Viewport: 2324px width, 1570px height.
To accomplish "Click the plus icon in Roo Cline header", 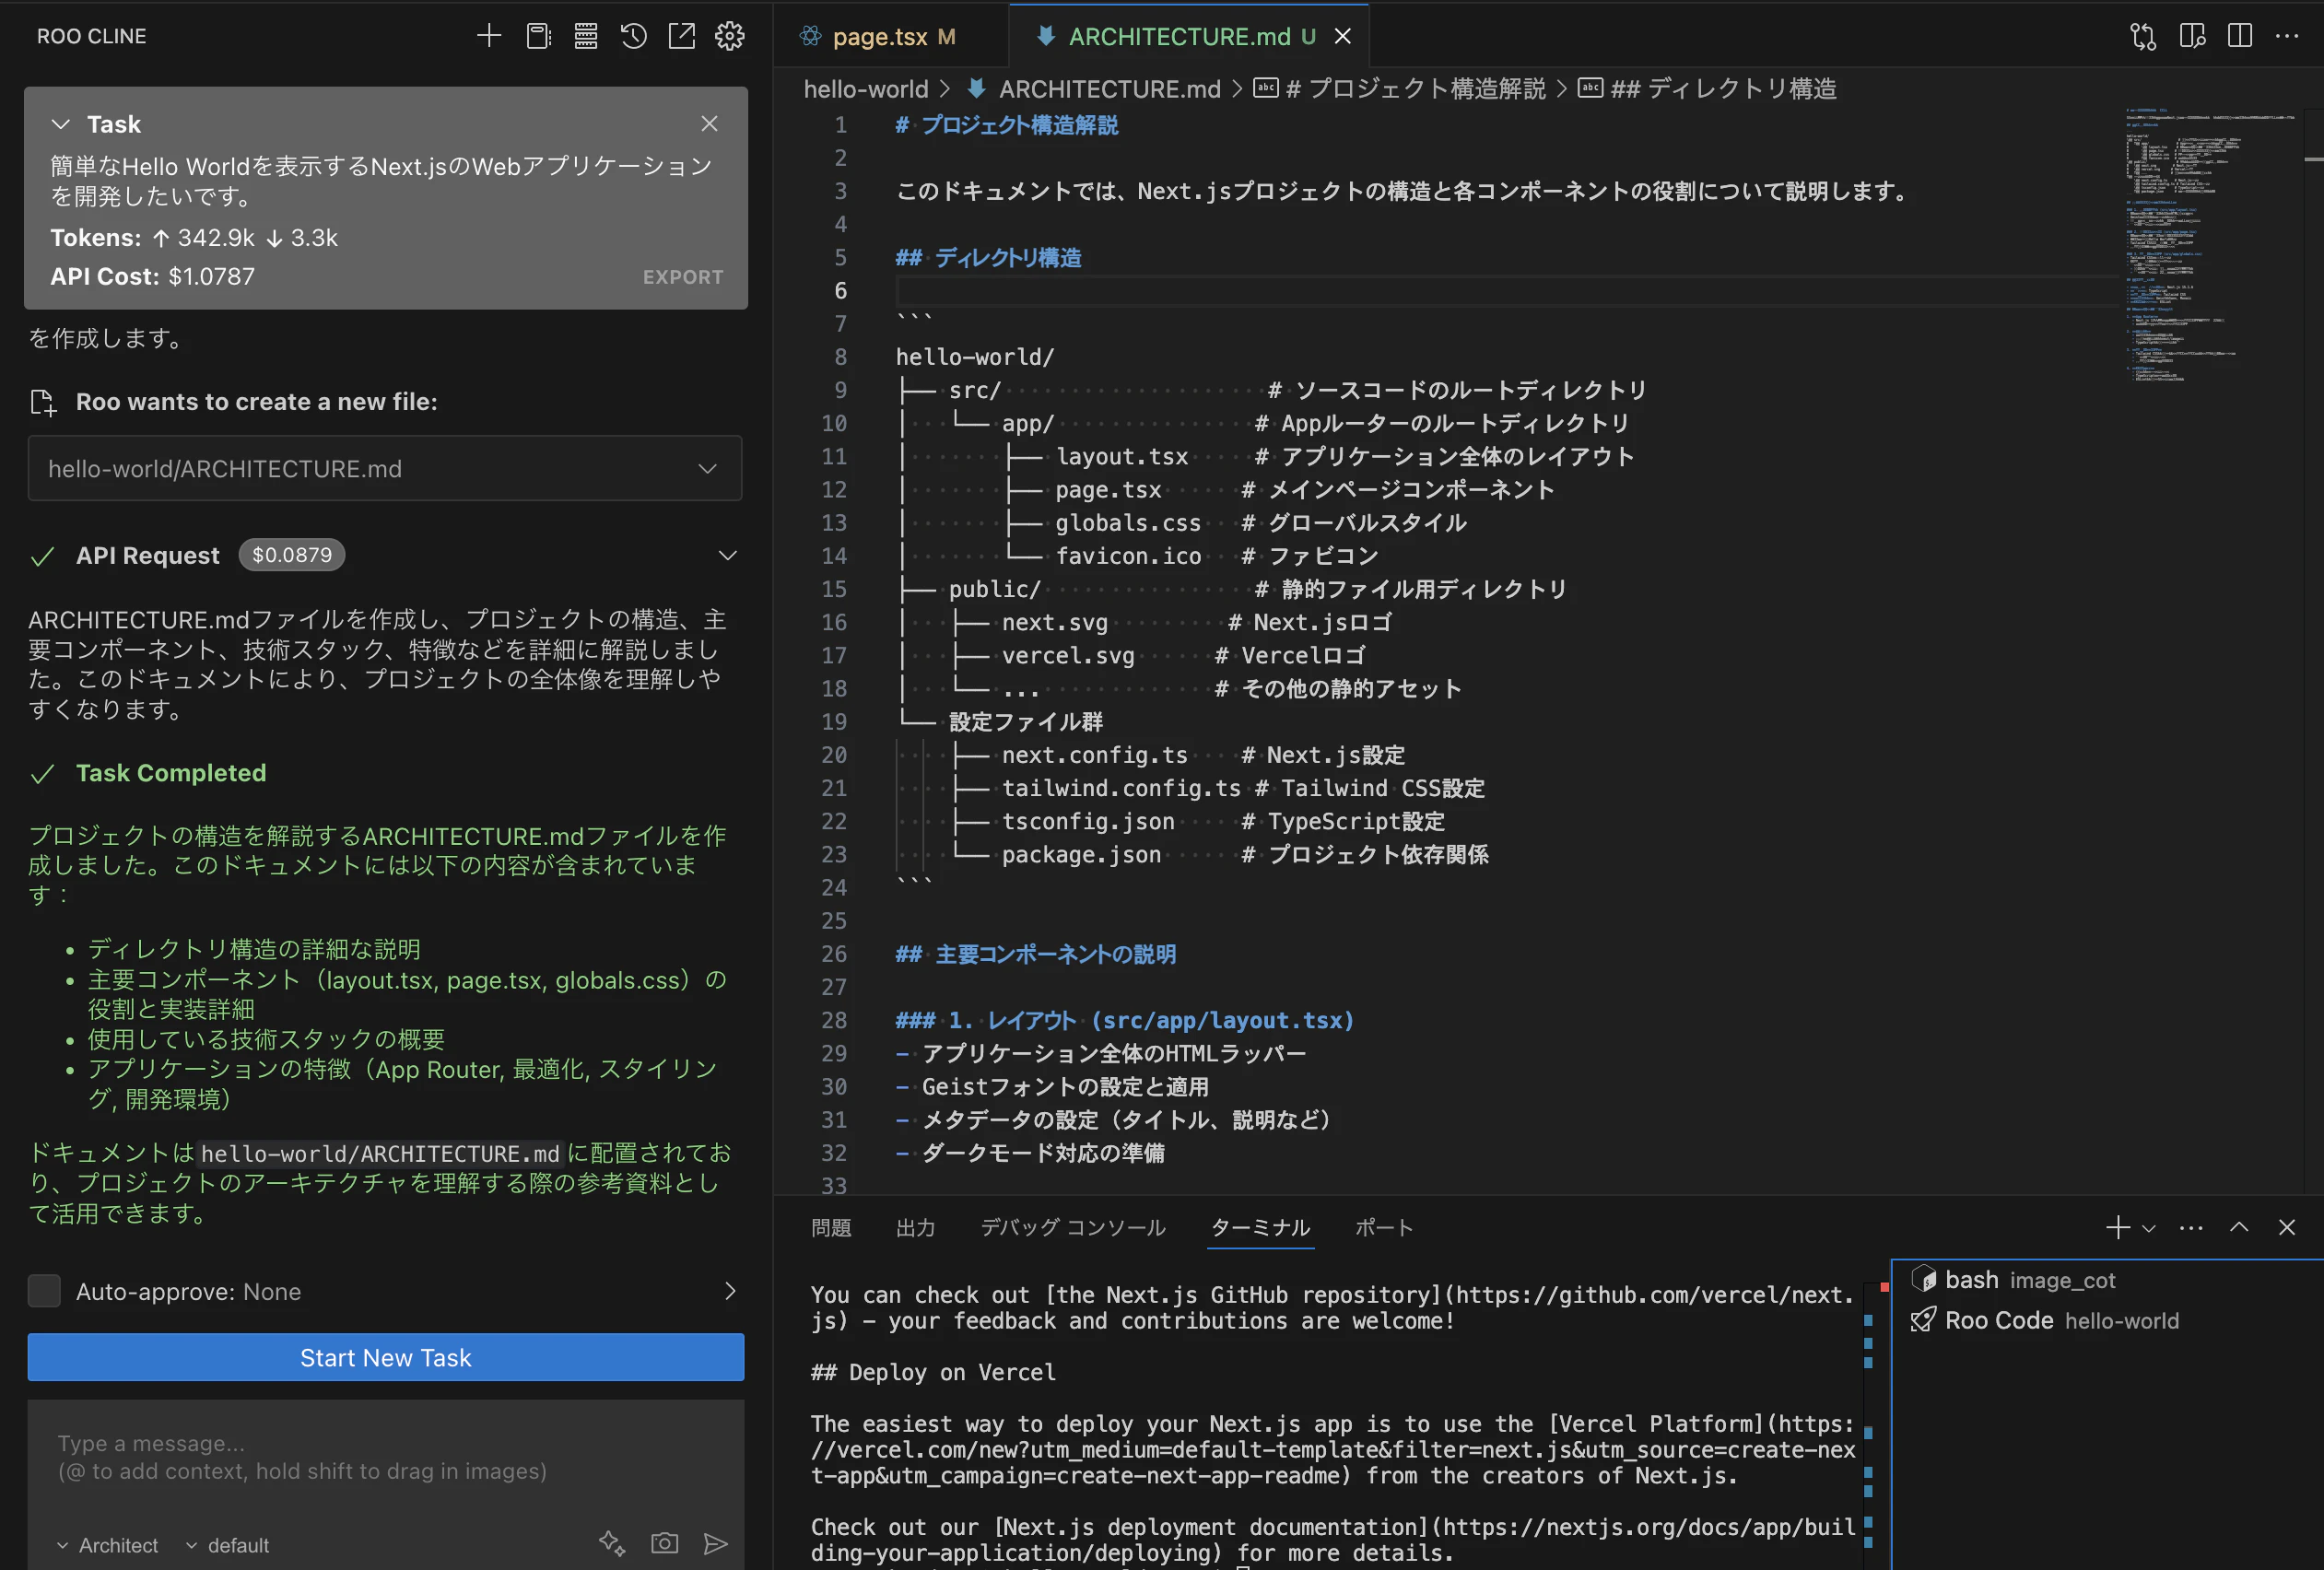I will click(x=489, y=36).
